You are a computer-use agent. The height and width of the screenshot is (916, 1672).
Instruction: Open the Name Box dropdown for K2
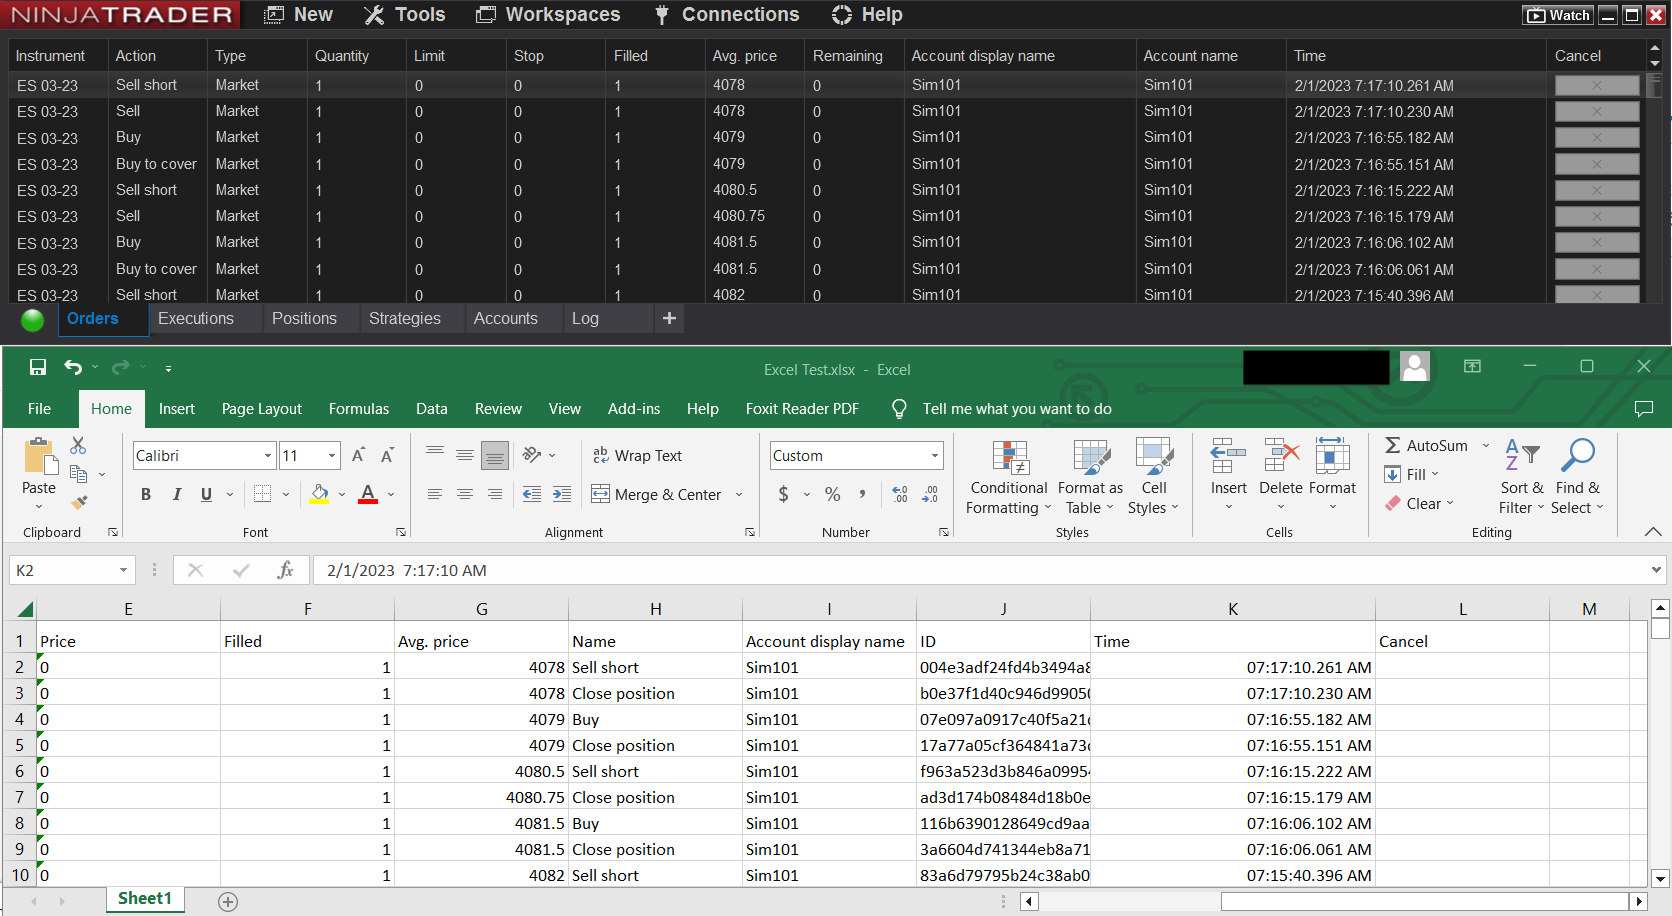(x=123, y=570)
